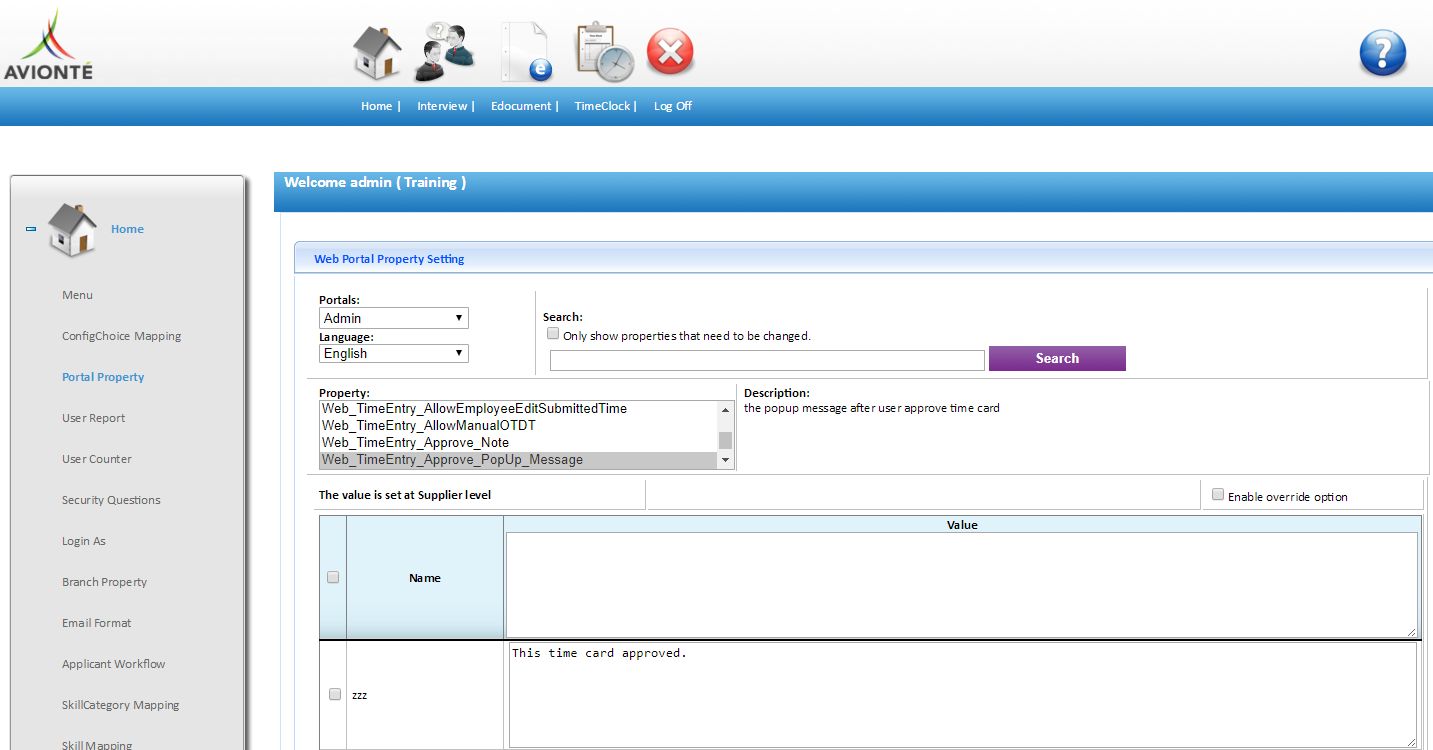This screenshot has height=750, width=1433.
Task: Open Security Questions in the sidebar
Action: coord(111,500)
